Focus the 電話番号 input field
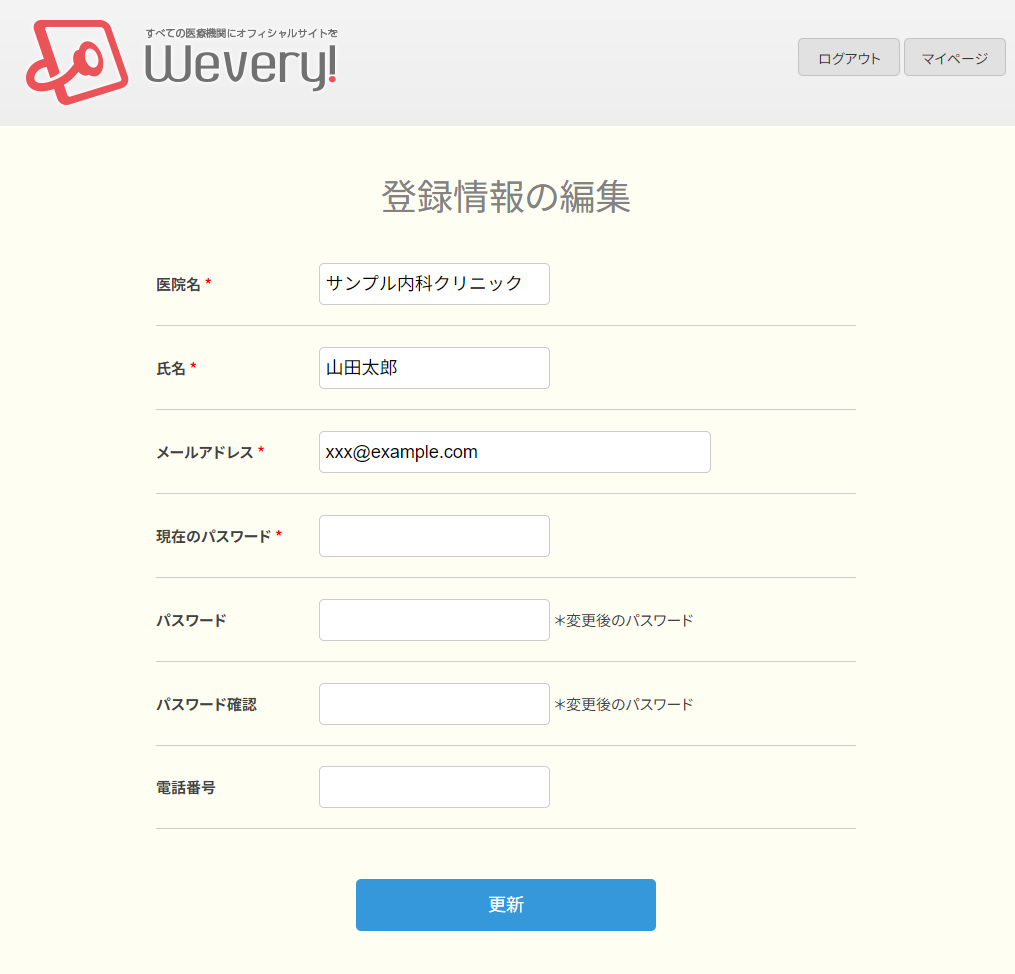The image size is (1015, 974). coord(434,787)
